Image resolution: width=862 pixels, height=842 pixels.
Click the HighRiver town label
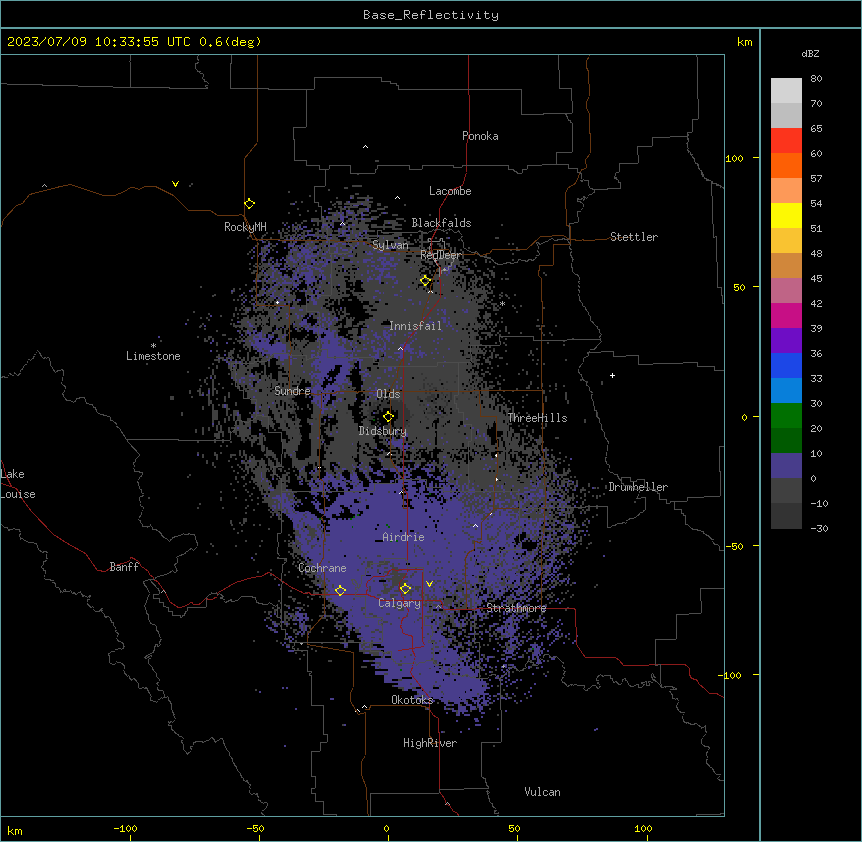tap(430, 743)
